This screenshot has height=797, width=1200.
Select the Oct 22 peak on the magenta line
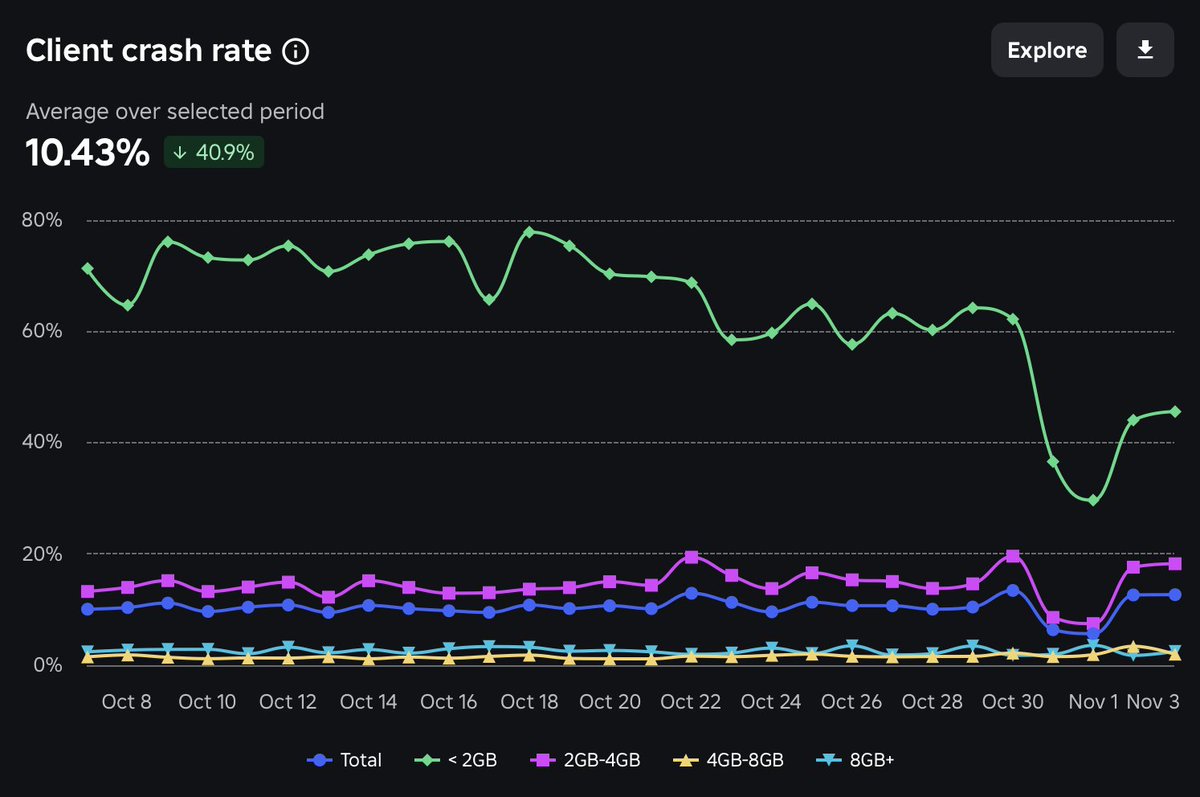(x=690, y=556)
